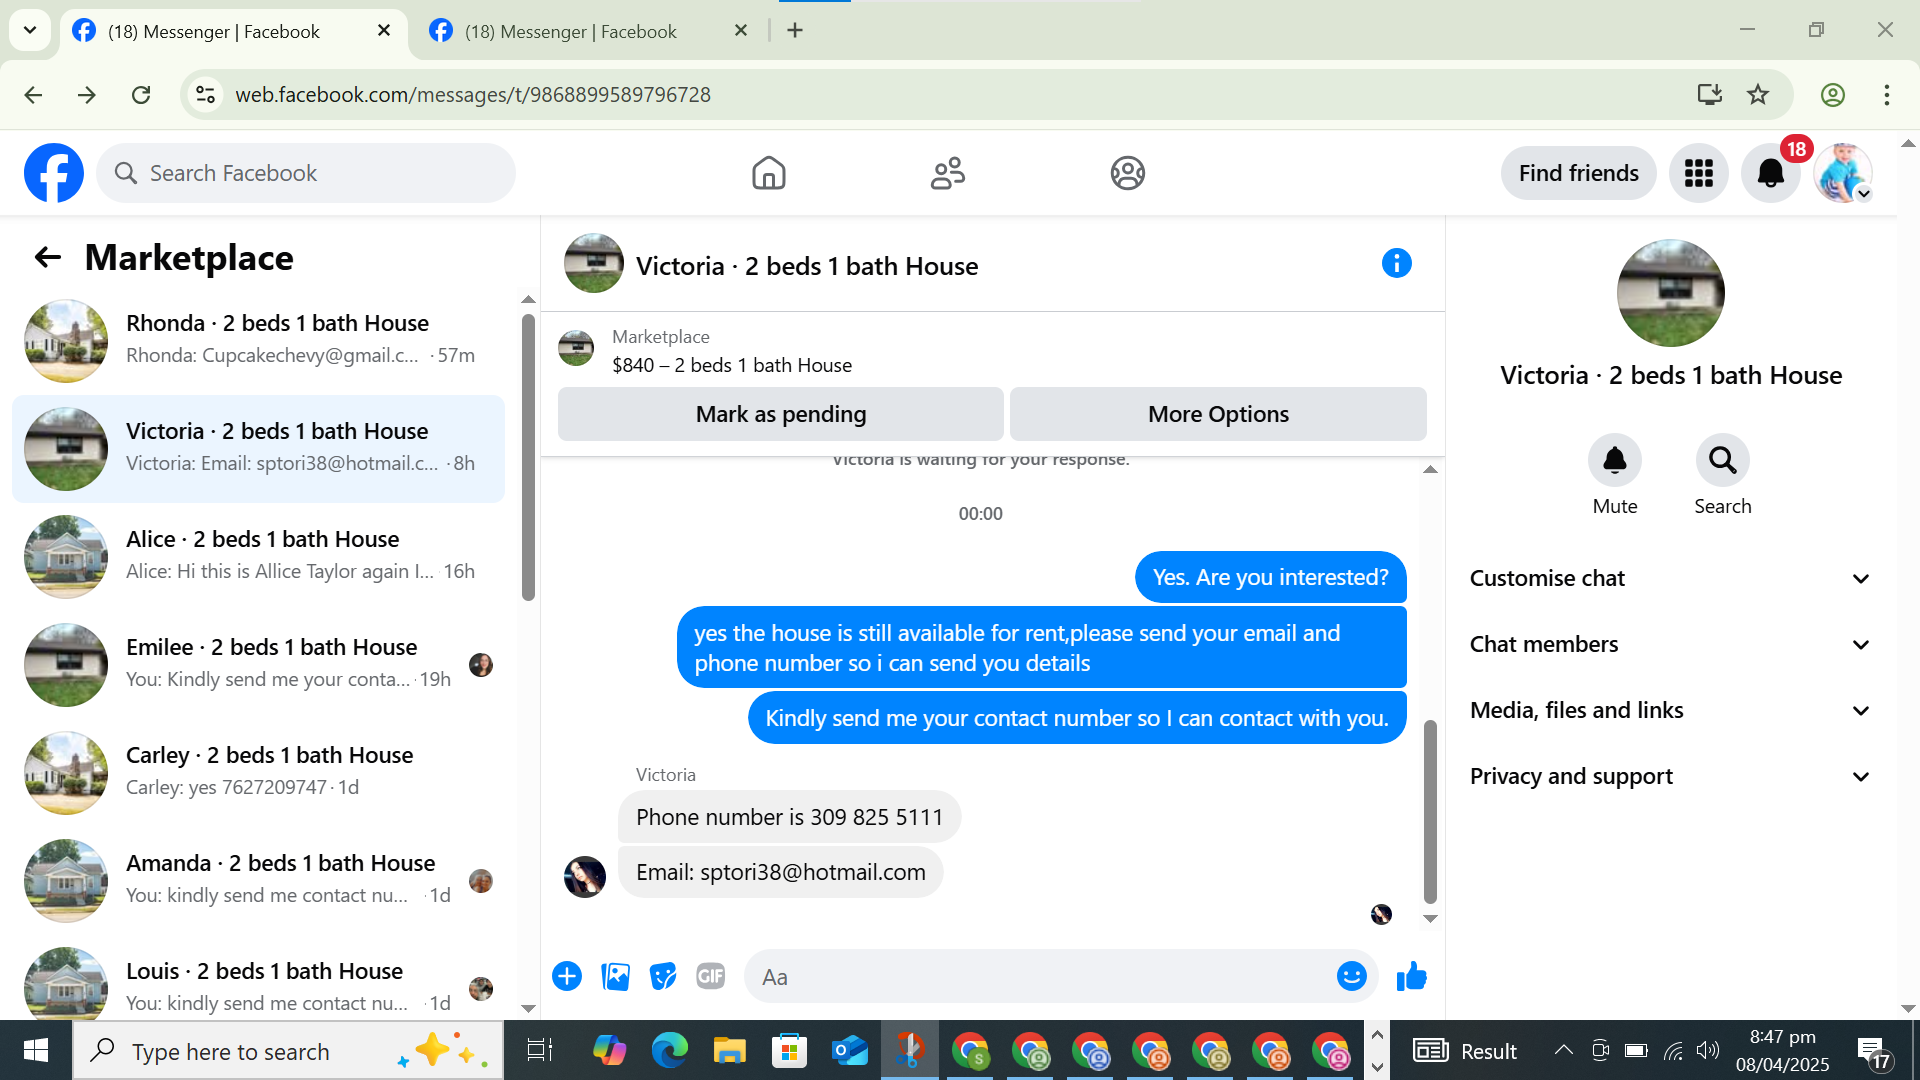The width and height of the screenshot is (1920, 1080).
Task: Open more actions plus icon
Action: [x=567, y=976]
